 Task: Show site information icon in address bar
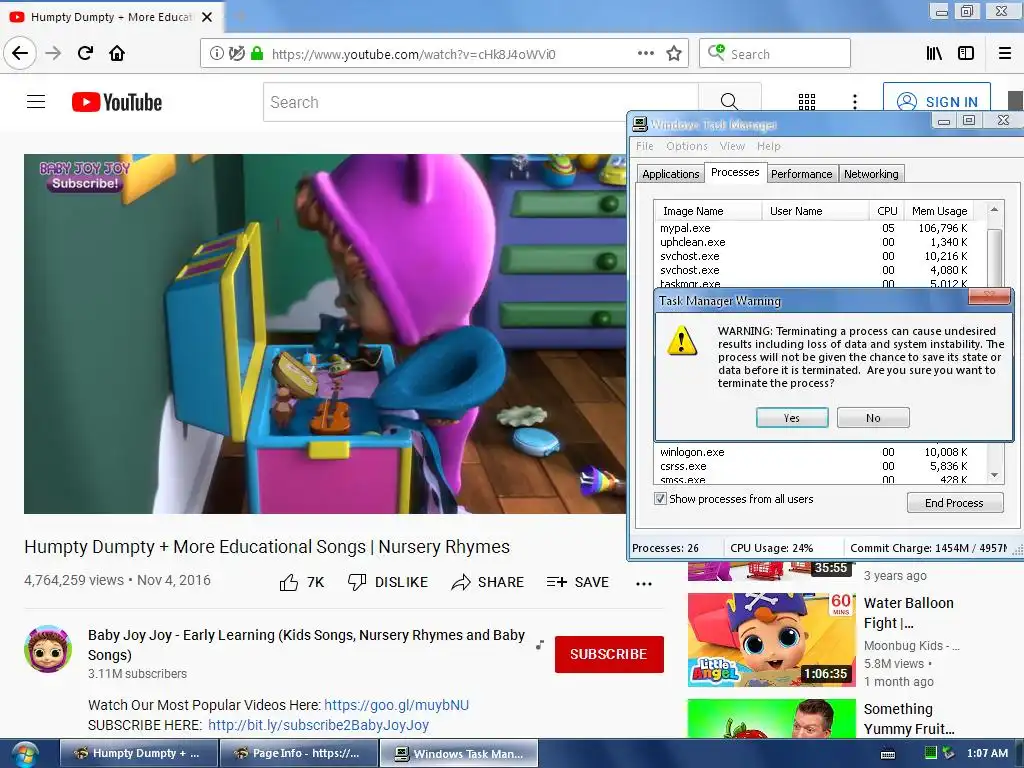[216, 54]
